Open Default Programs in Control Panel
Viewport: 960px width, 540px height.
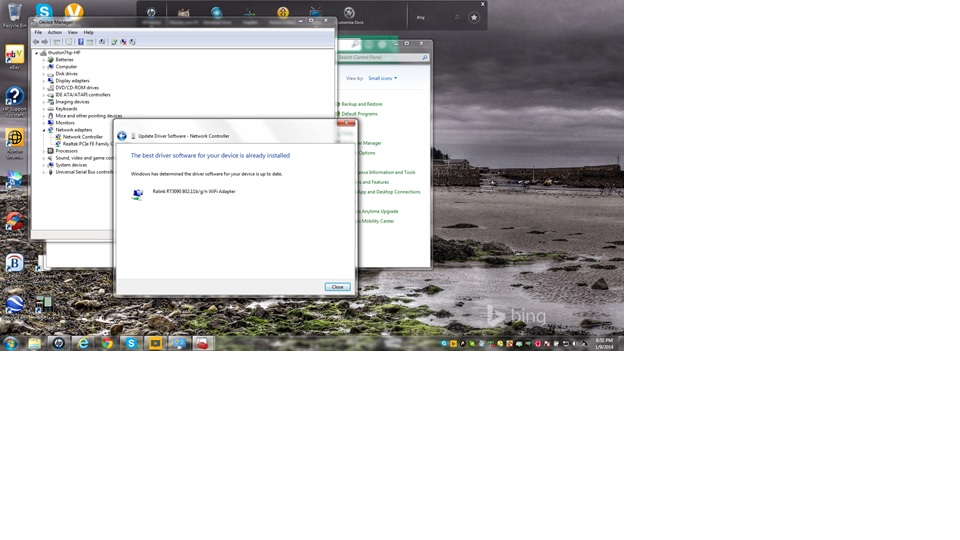(x=359, y=114)
